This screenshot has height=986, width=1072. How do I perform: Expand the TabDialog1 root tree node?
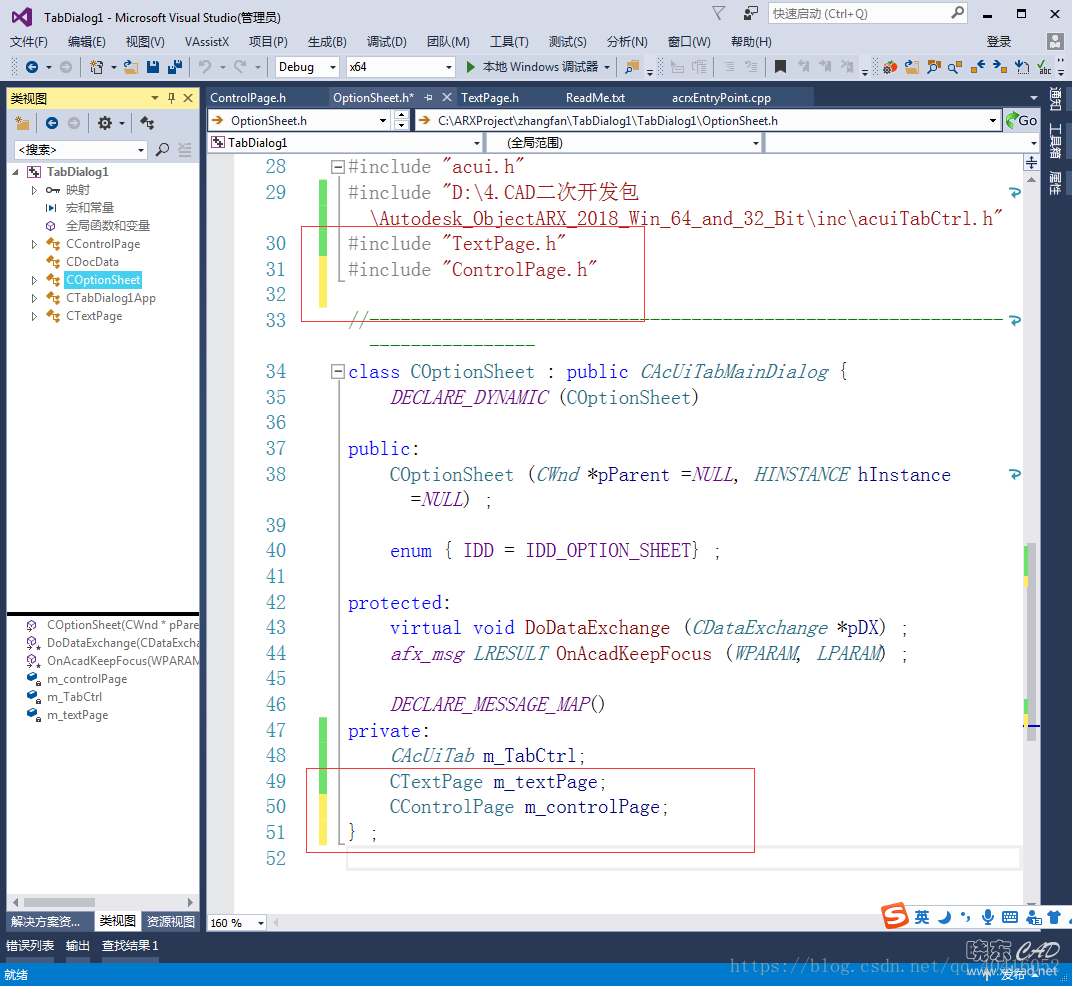tap(15, 172)
